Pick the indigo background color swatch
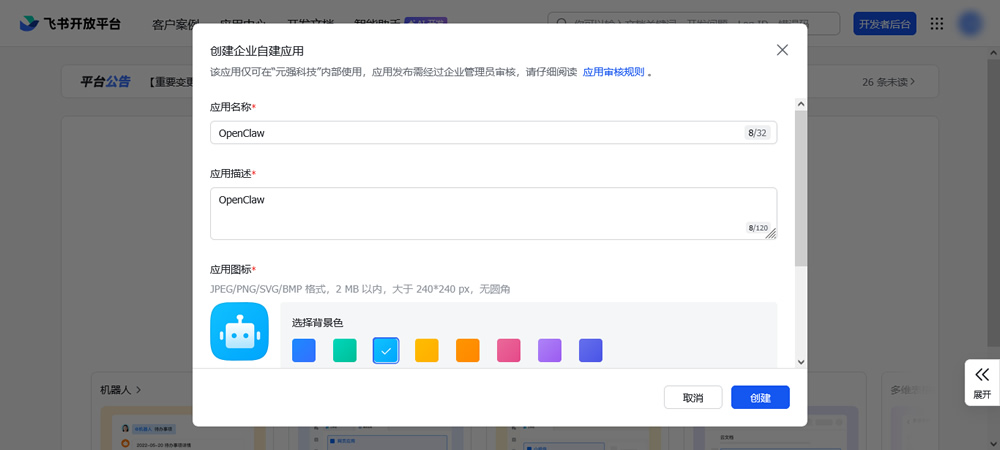The width and height of the screenshot is (1000, 450). (591, 350)
